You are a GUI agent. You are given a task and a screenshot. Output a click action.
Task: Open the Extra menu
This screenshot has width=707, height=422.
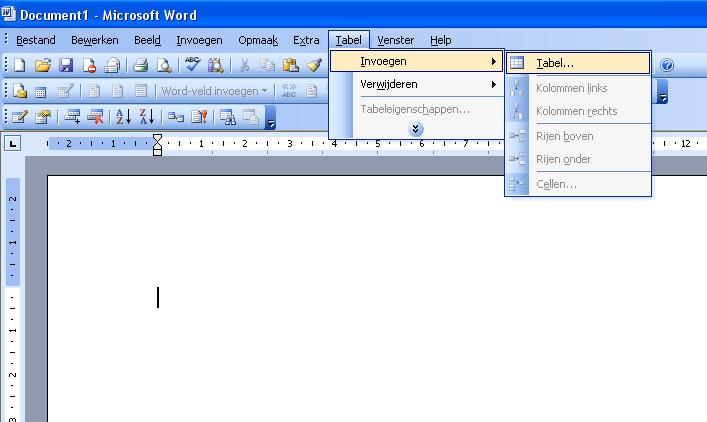point(306,40)
